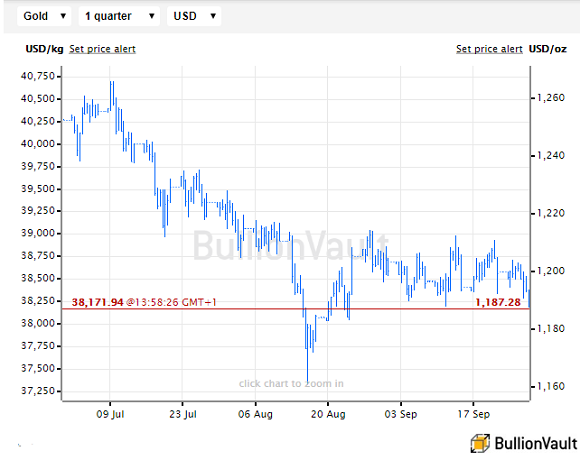Click the 06 Aug date axis label
This screenshot has width=580, height=460.
click(x=255, y=414)
